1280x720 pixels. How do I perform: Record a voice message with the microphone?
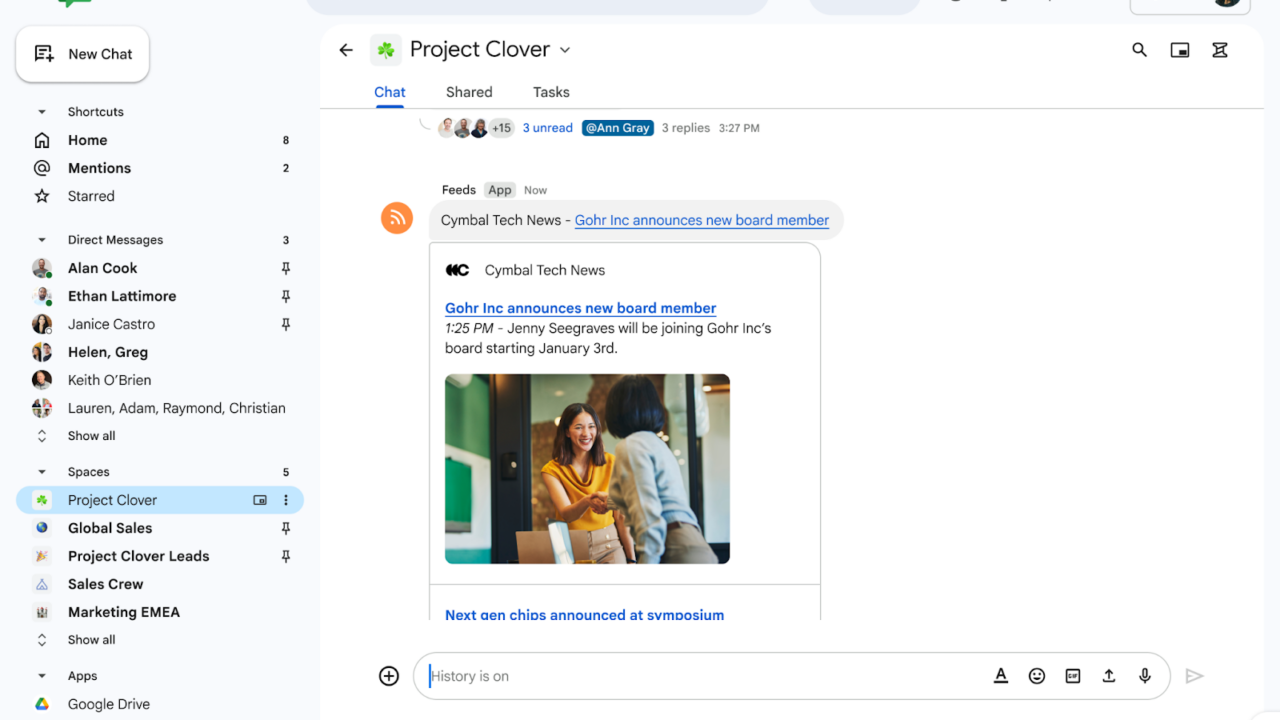click(x=1145, y=676)
